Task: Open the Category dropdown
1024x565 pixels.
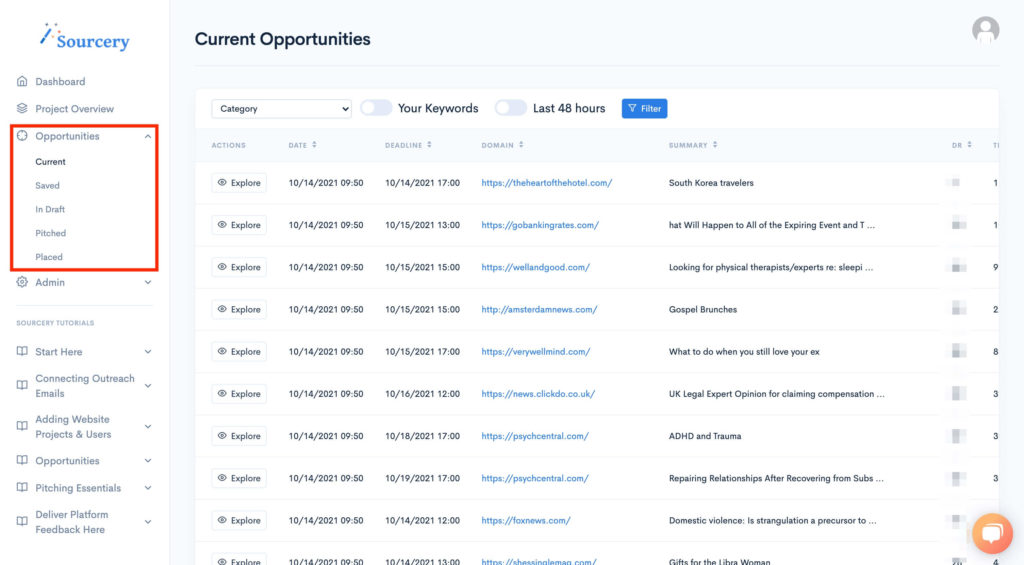Action: click(x=281, y=108)
